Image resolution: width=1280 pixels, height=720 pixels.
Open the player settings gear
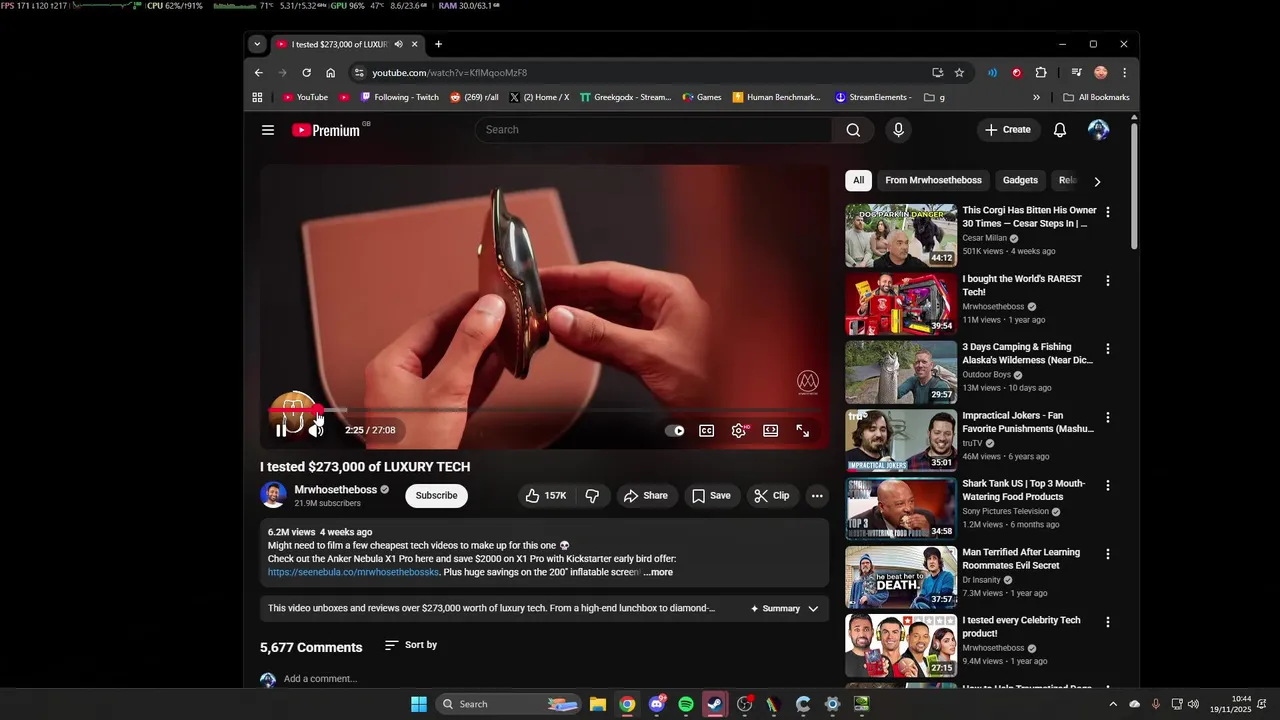[x=739, y=431]
